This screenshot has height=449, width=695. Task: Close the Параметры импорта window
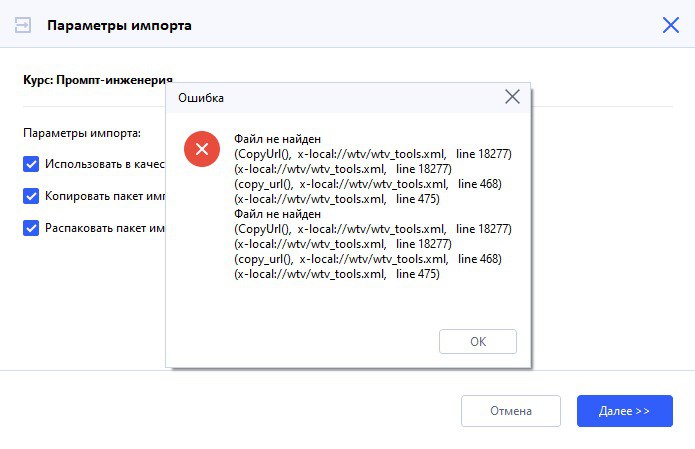[x=670, y=25]
